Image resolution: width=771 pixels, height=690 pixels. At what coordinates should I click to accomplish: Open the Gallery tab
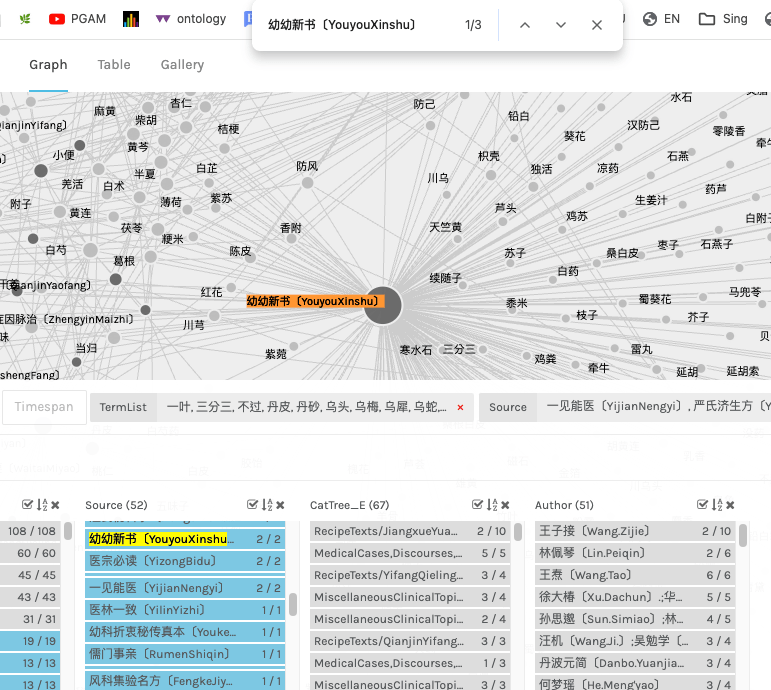182,65
